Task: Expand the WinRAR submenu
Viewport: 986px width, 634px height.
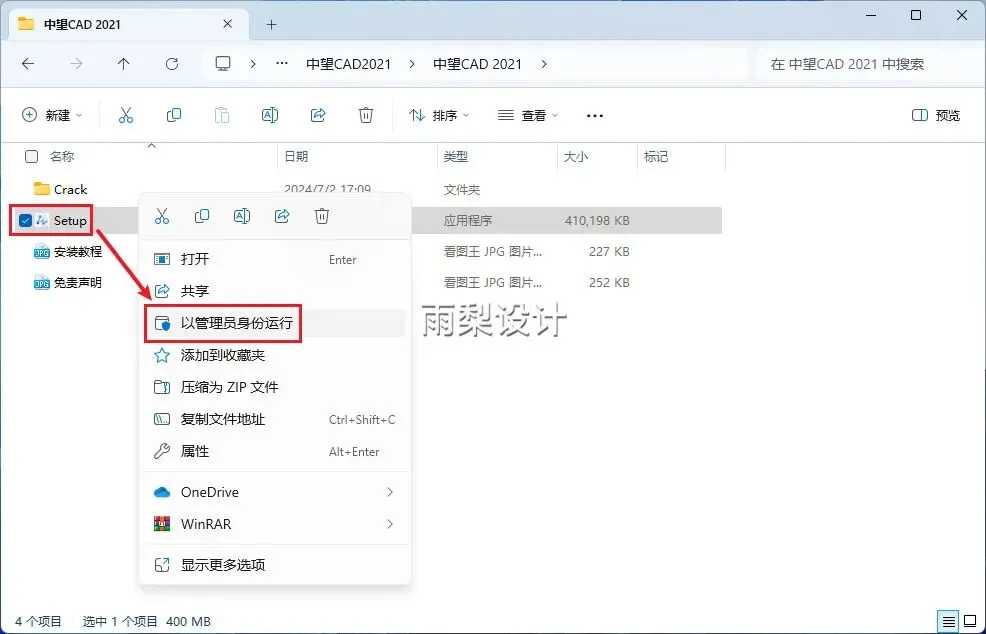Action: 390,524
